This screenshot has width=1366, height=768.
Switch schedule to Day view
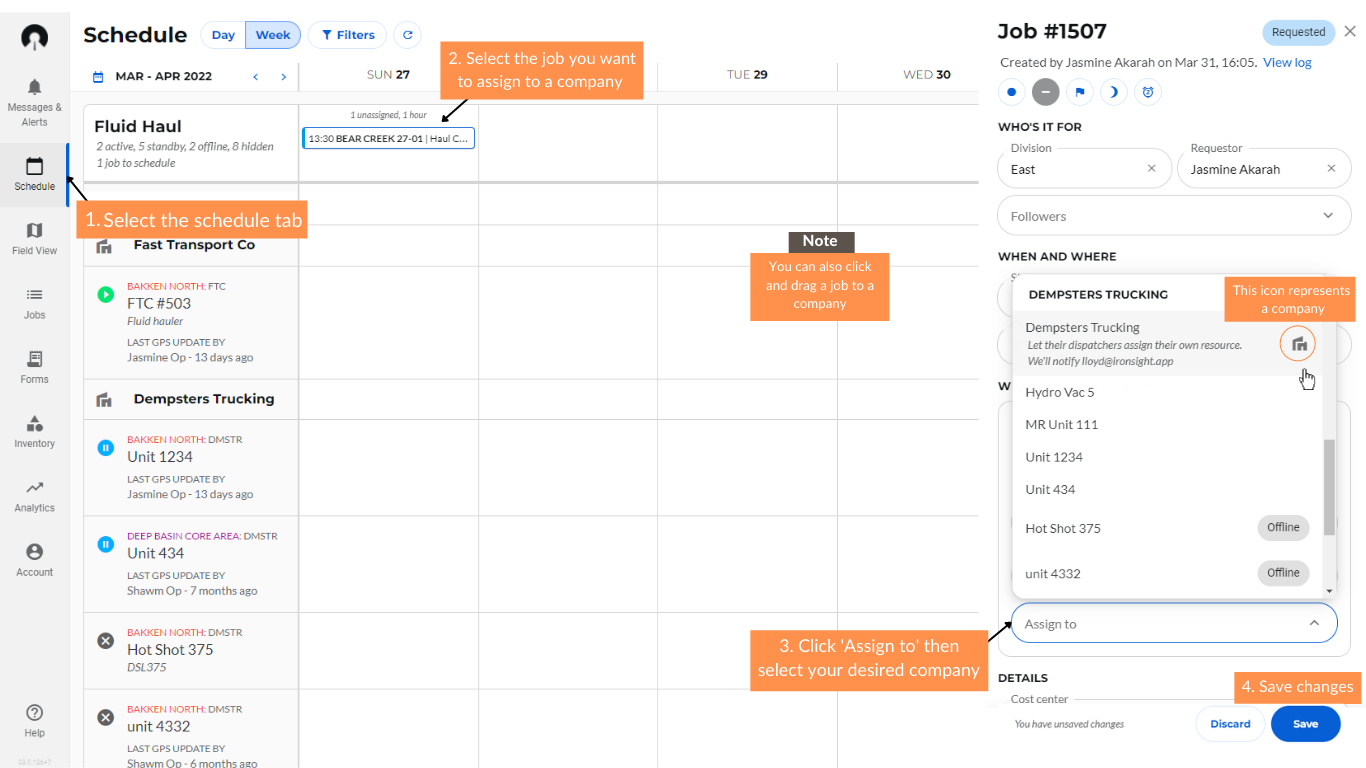[x=223, y=35]
